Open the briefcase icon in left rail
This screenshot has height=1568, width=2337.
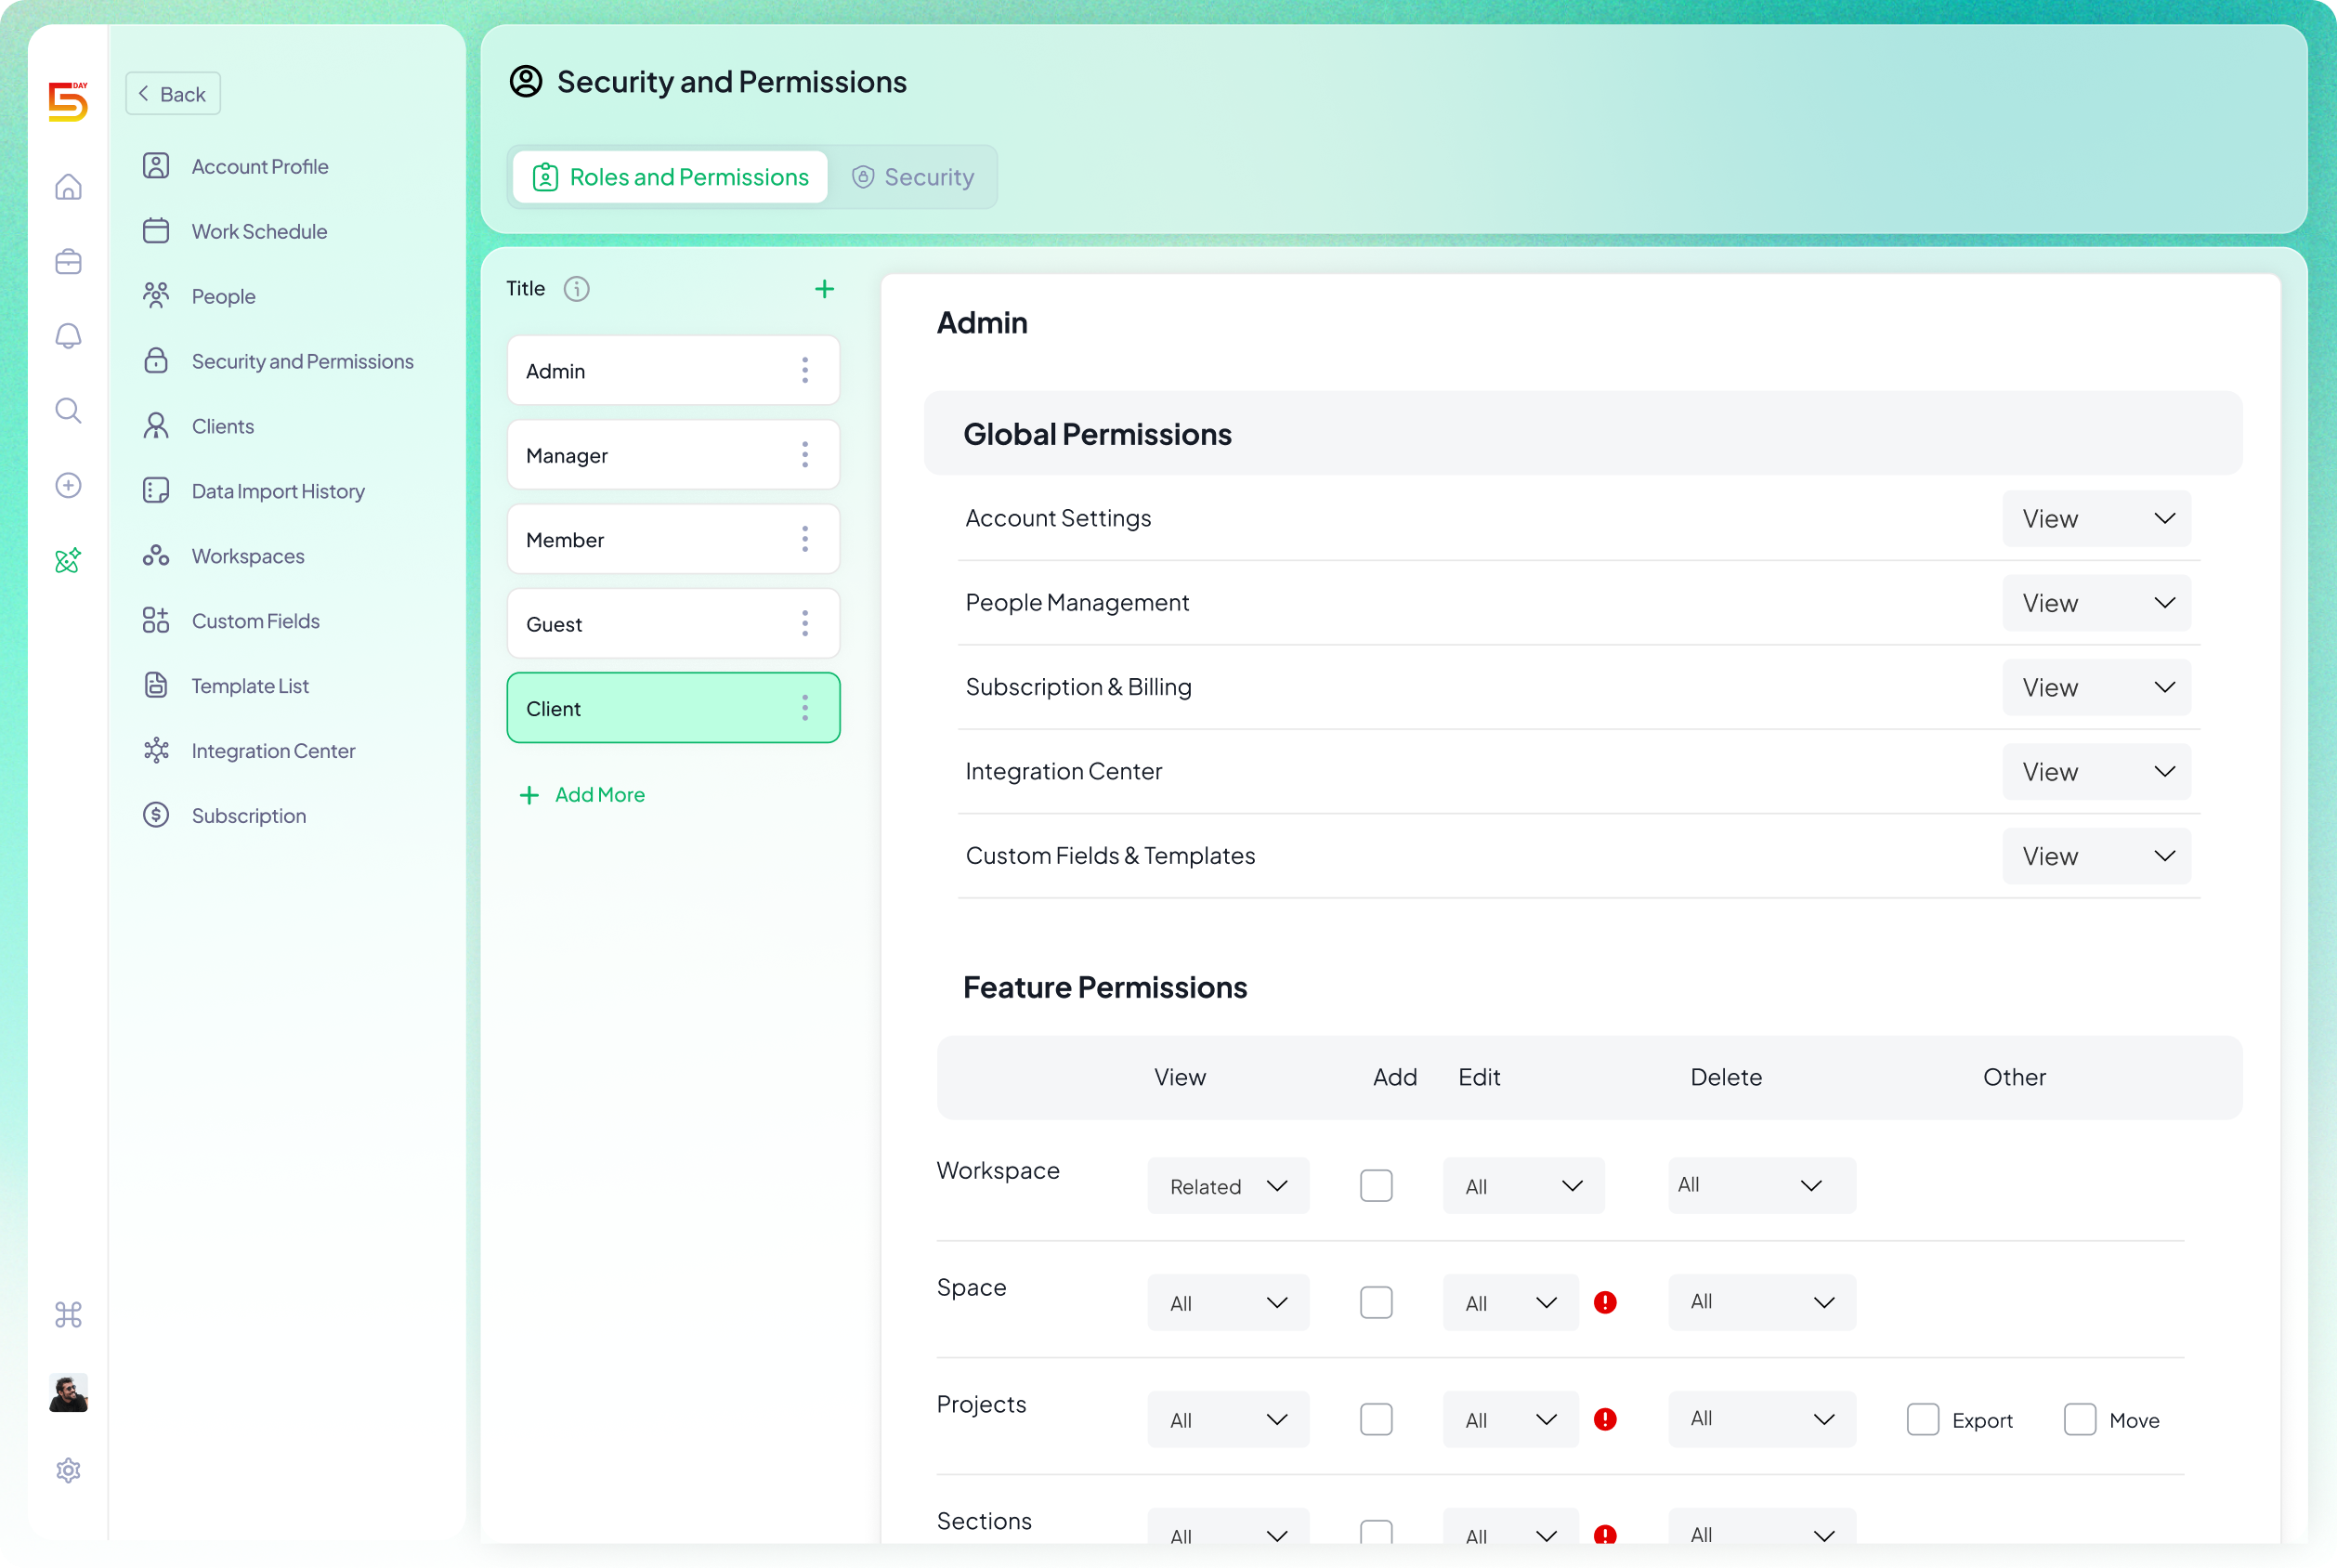[x=68, y=262]
